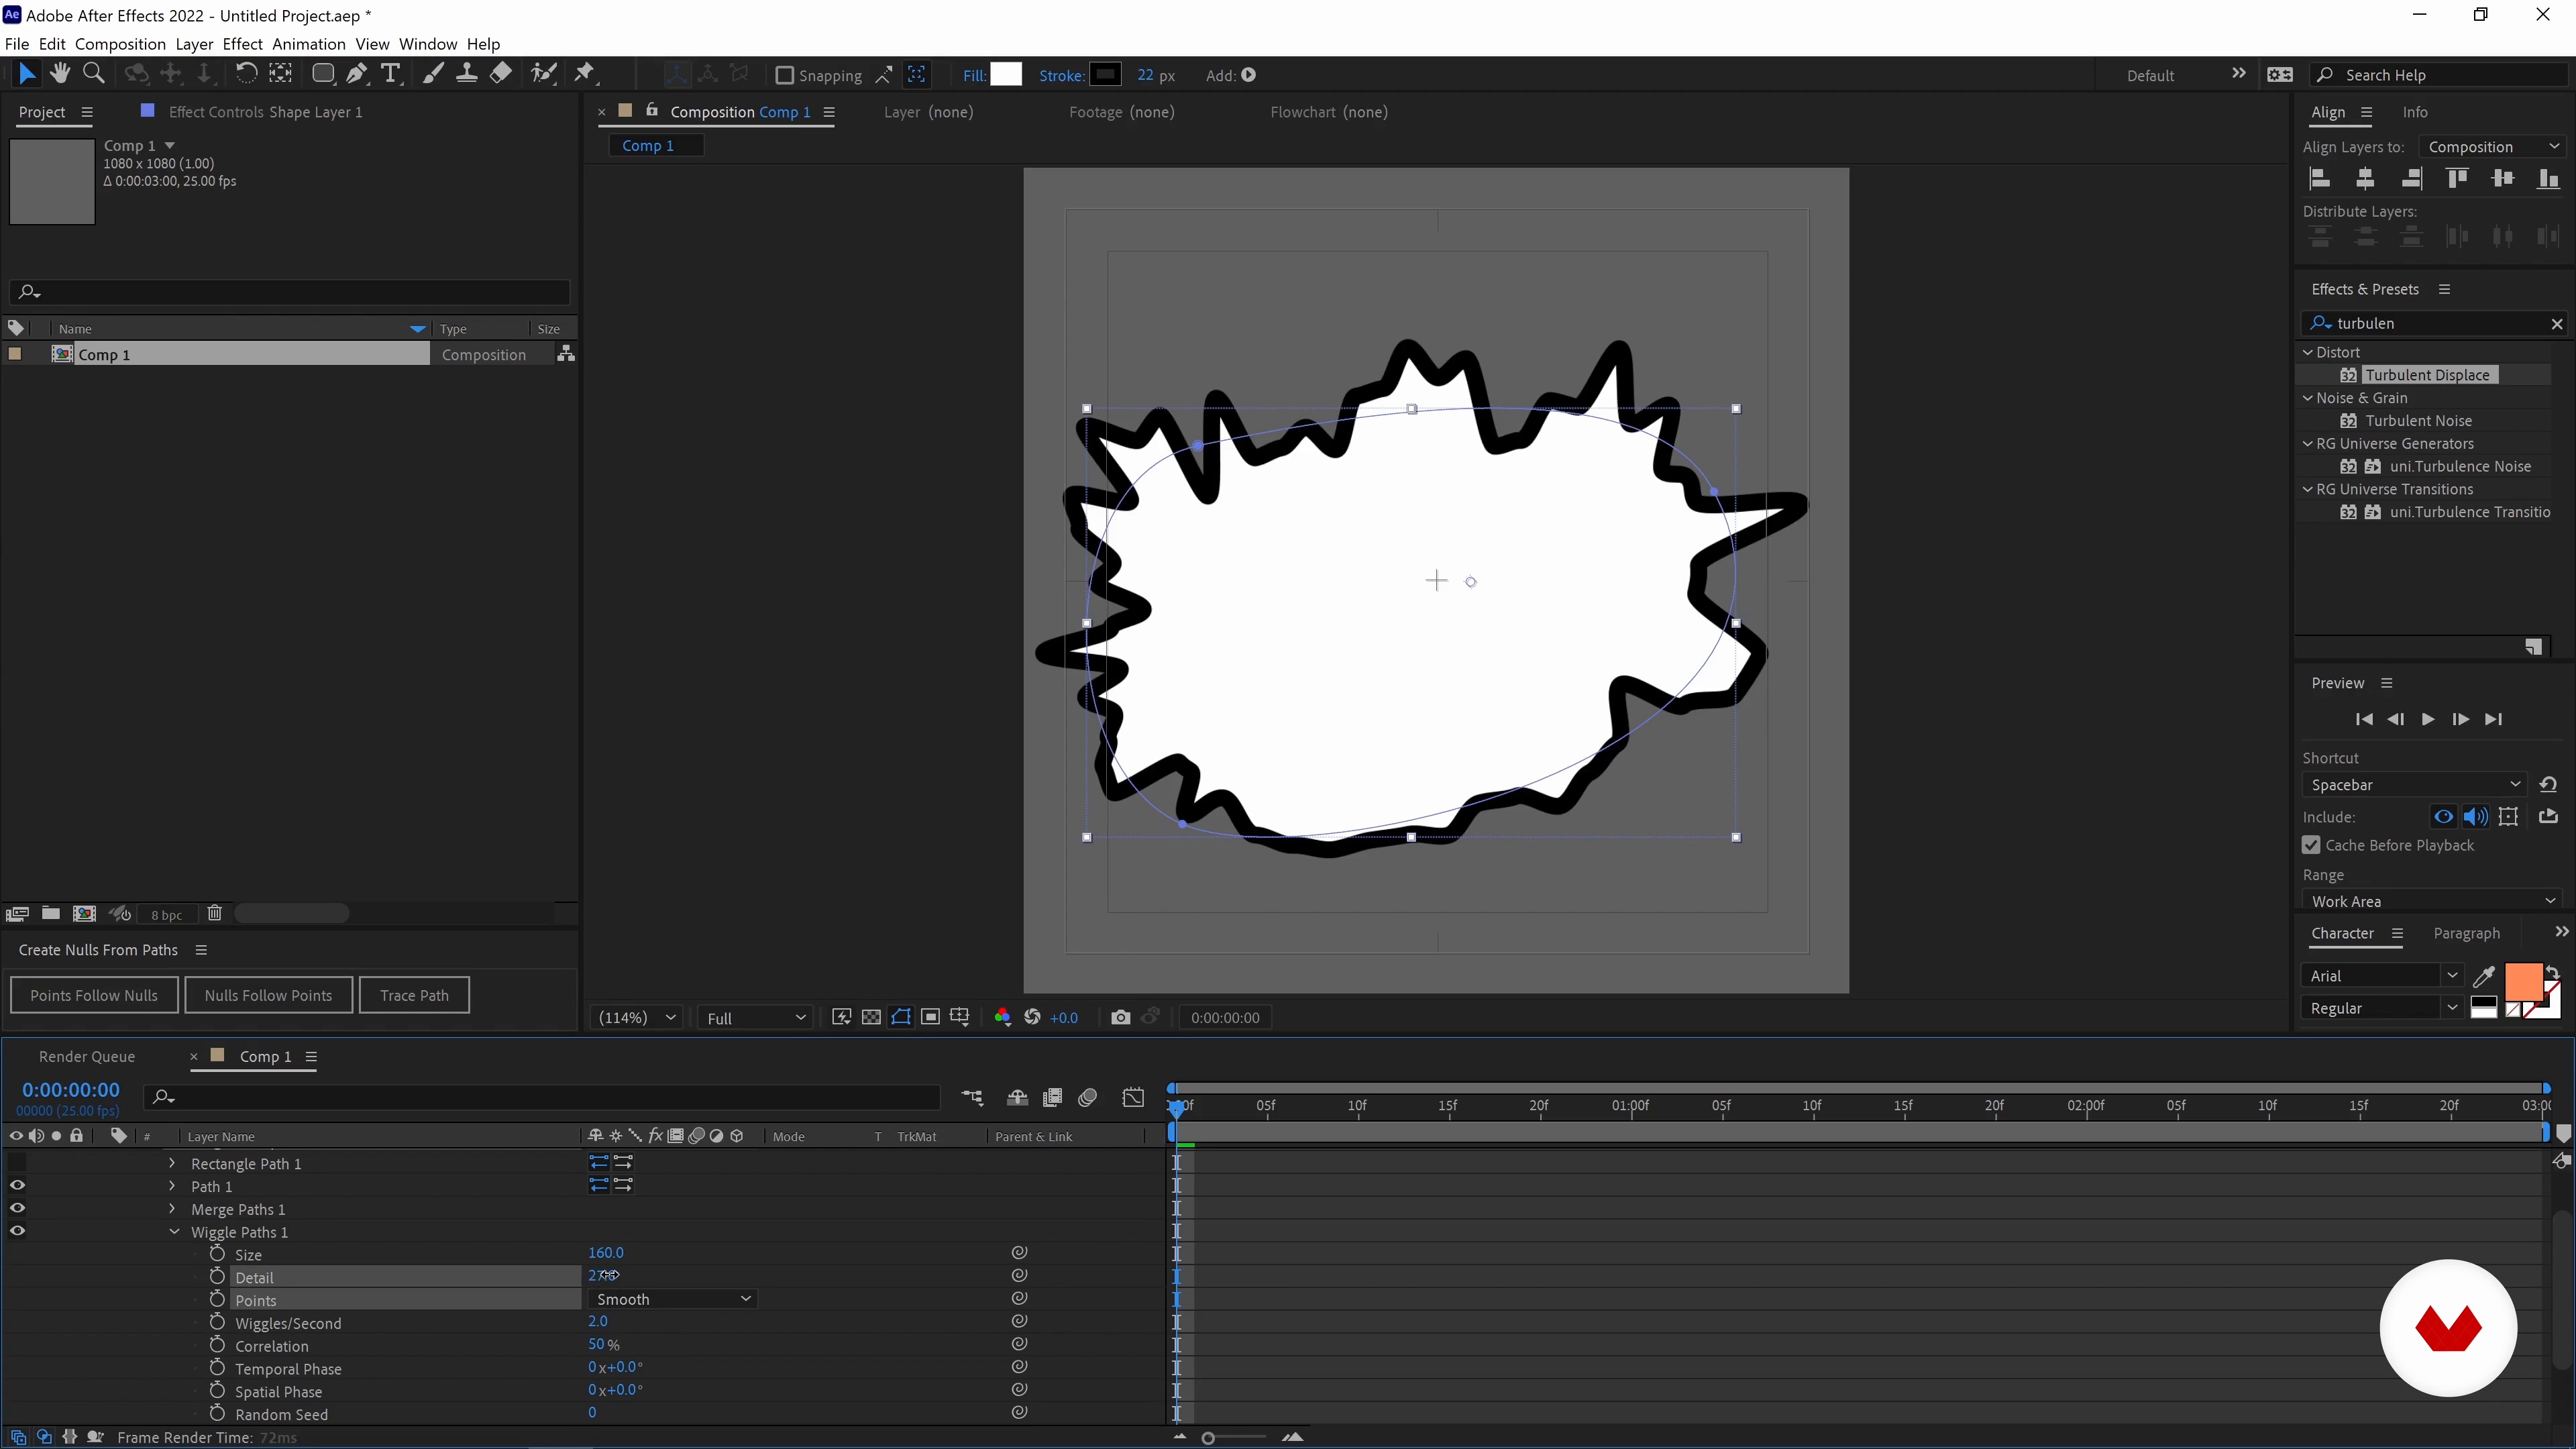2576x1449 pixels.
Task: Toggle mask and shape path visibility
Action: 901,1017
